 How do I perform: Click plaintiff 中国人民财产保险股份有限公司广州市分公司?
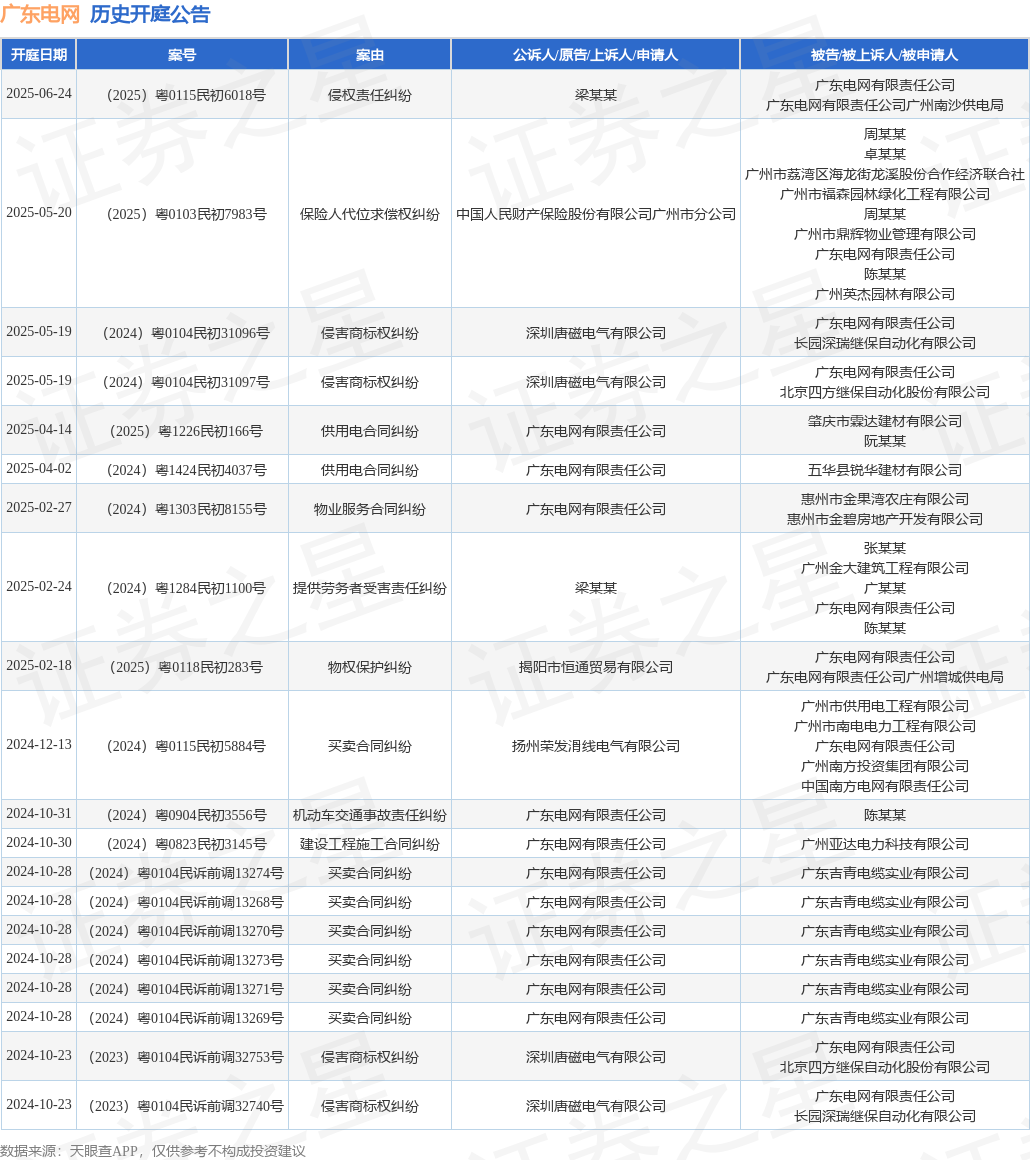[596, 215]
